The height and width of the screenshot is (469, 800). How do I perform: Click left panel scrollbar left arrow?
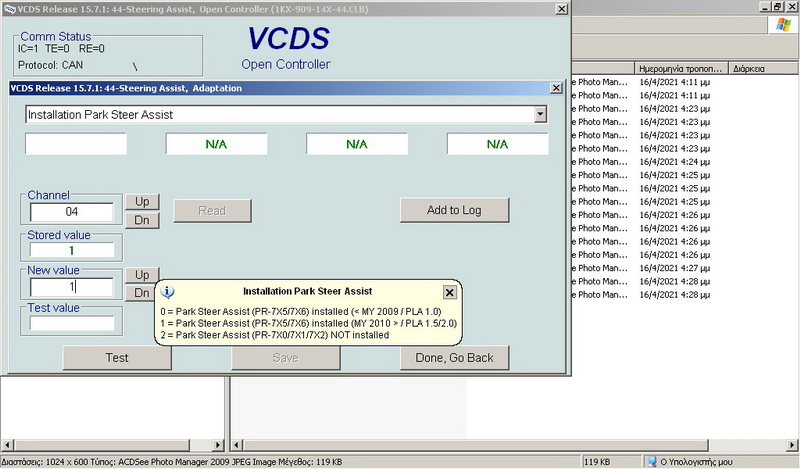click(6, 445)
